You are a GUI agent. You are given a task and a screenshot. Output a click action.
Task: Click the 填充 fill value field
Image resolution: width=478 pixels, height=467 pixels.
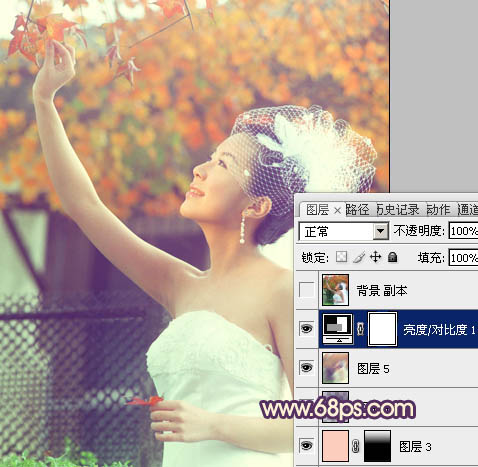point(463,258)
